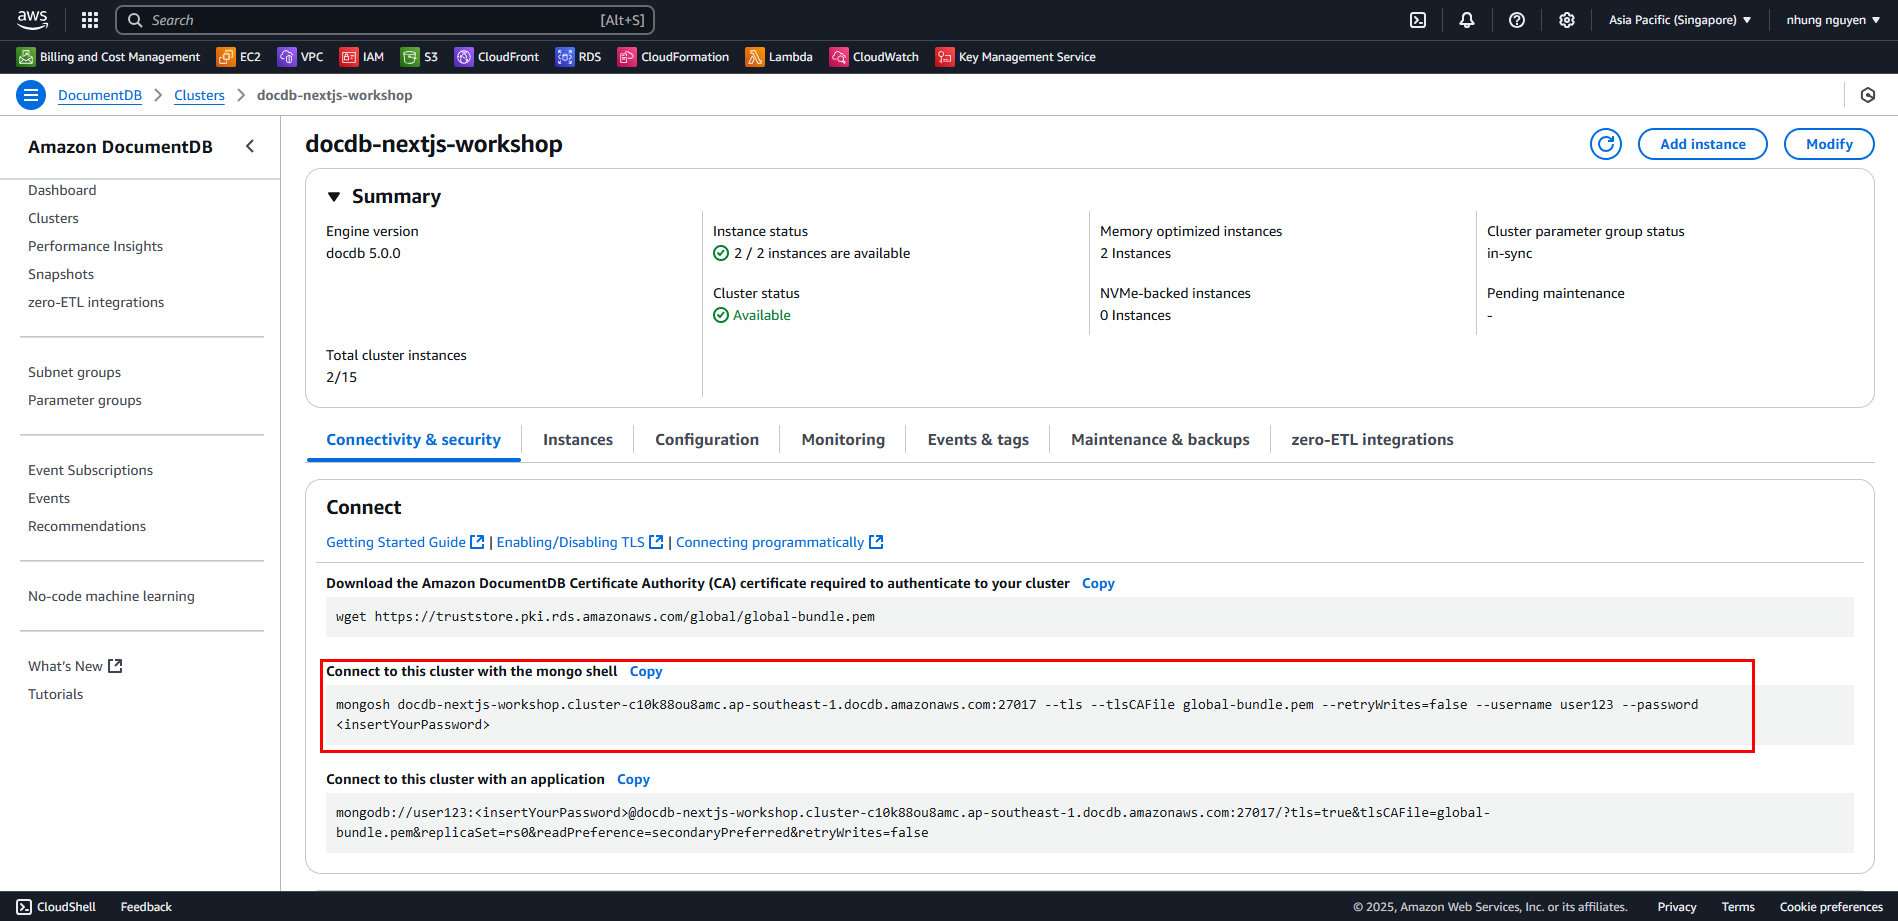Viewport: 1898px width, 921px height.
Task: Click the Feedback link in footer
Action: [146, 907]
